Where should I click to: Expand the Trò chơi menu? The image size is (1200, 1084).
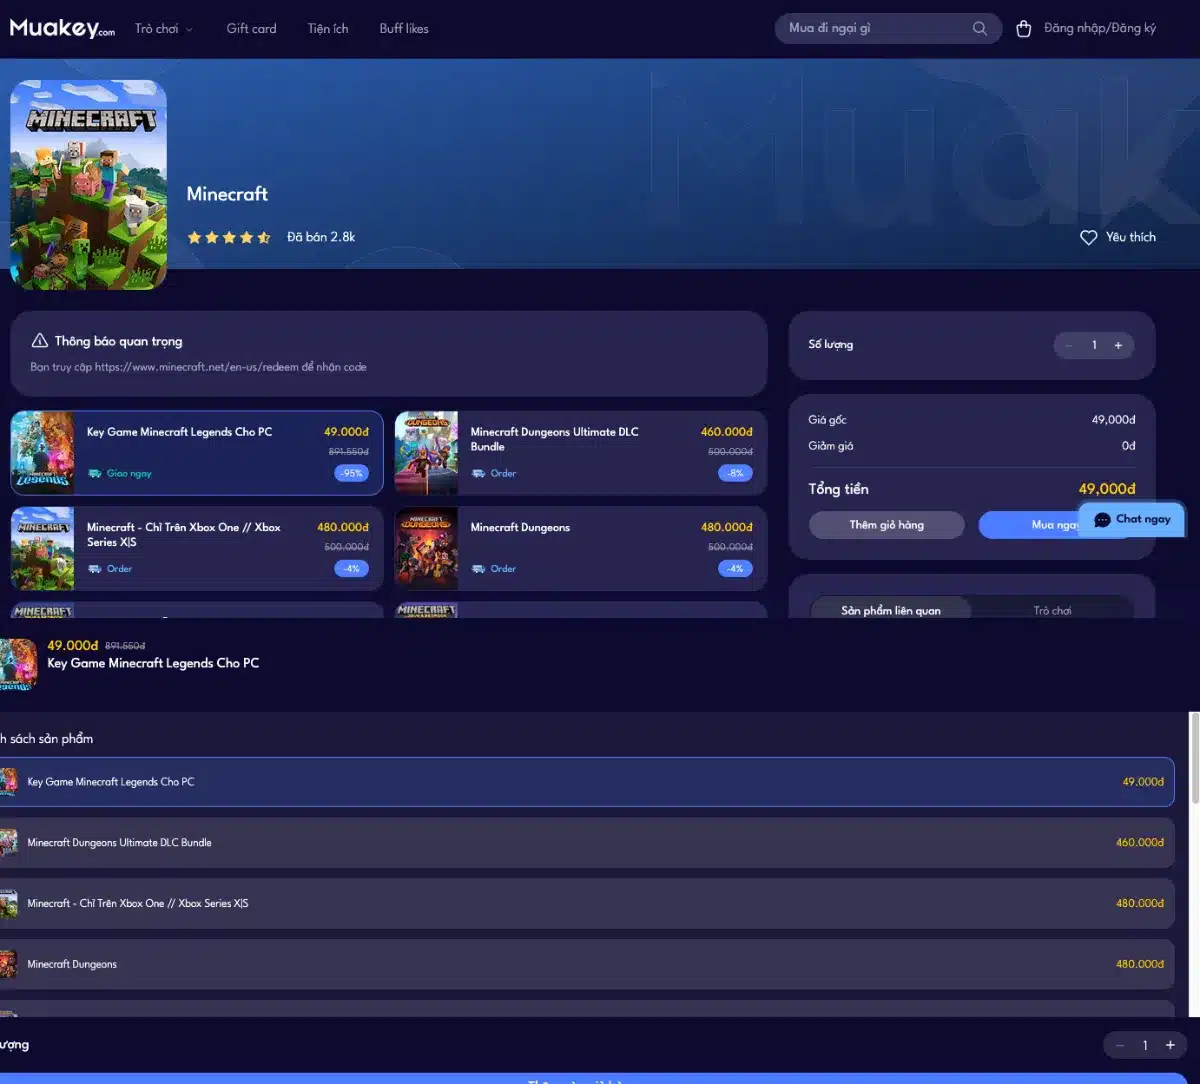click(x=164, y=29)
